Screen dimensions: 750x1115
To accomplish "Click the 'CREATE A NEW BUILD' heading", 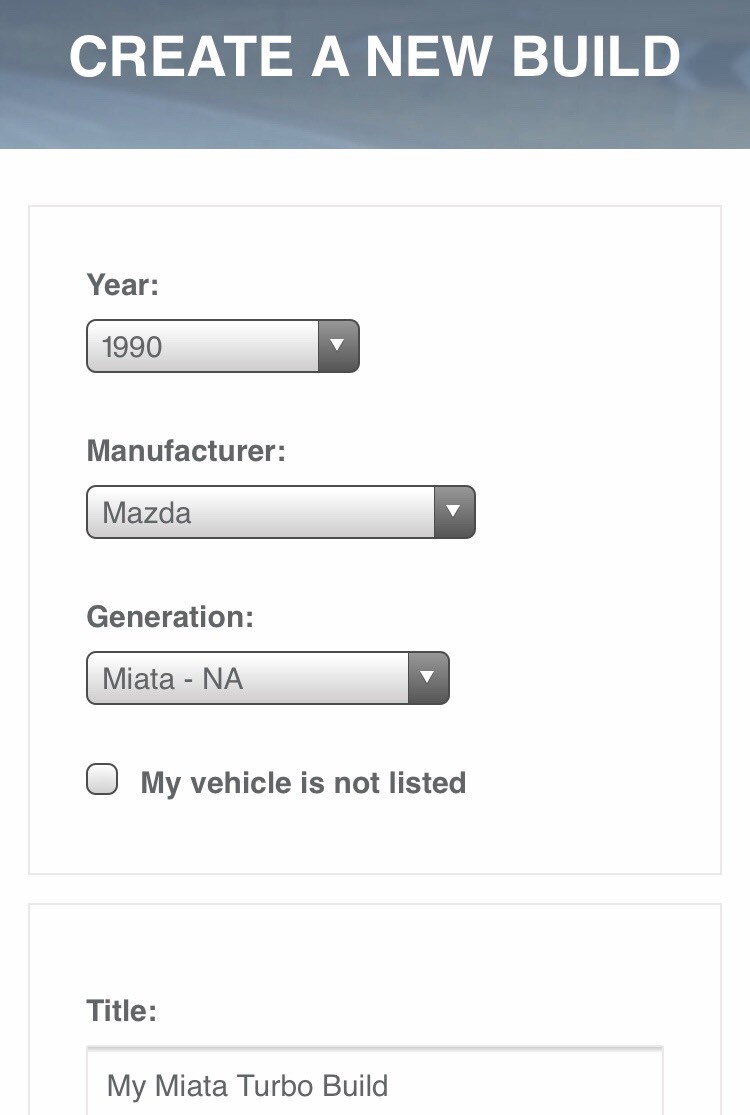I will click(x=375, y=57).
